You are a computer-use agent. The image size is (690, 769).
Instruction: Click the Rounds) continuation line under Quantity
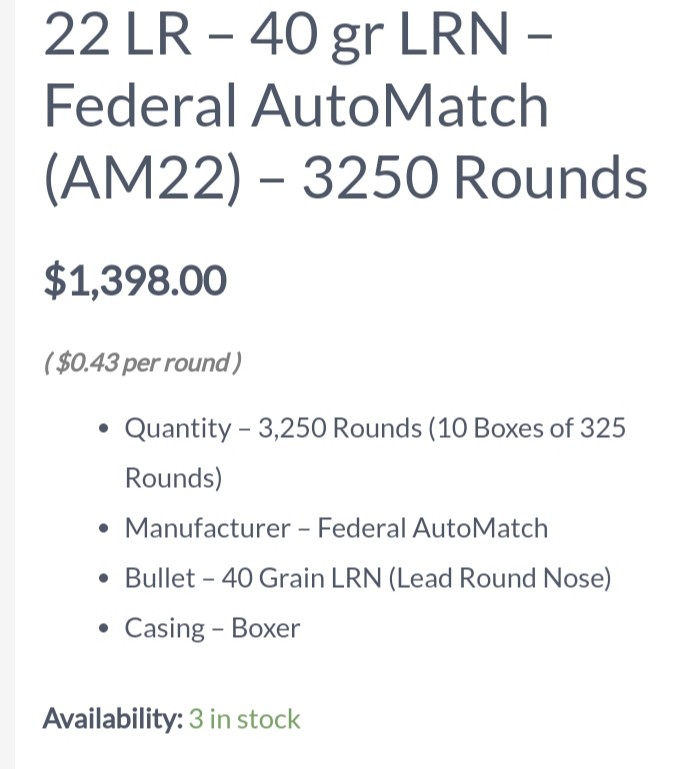pos(174,478)
